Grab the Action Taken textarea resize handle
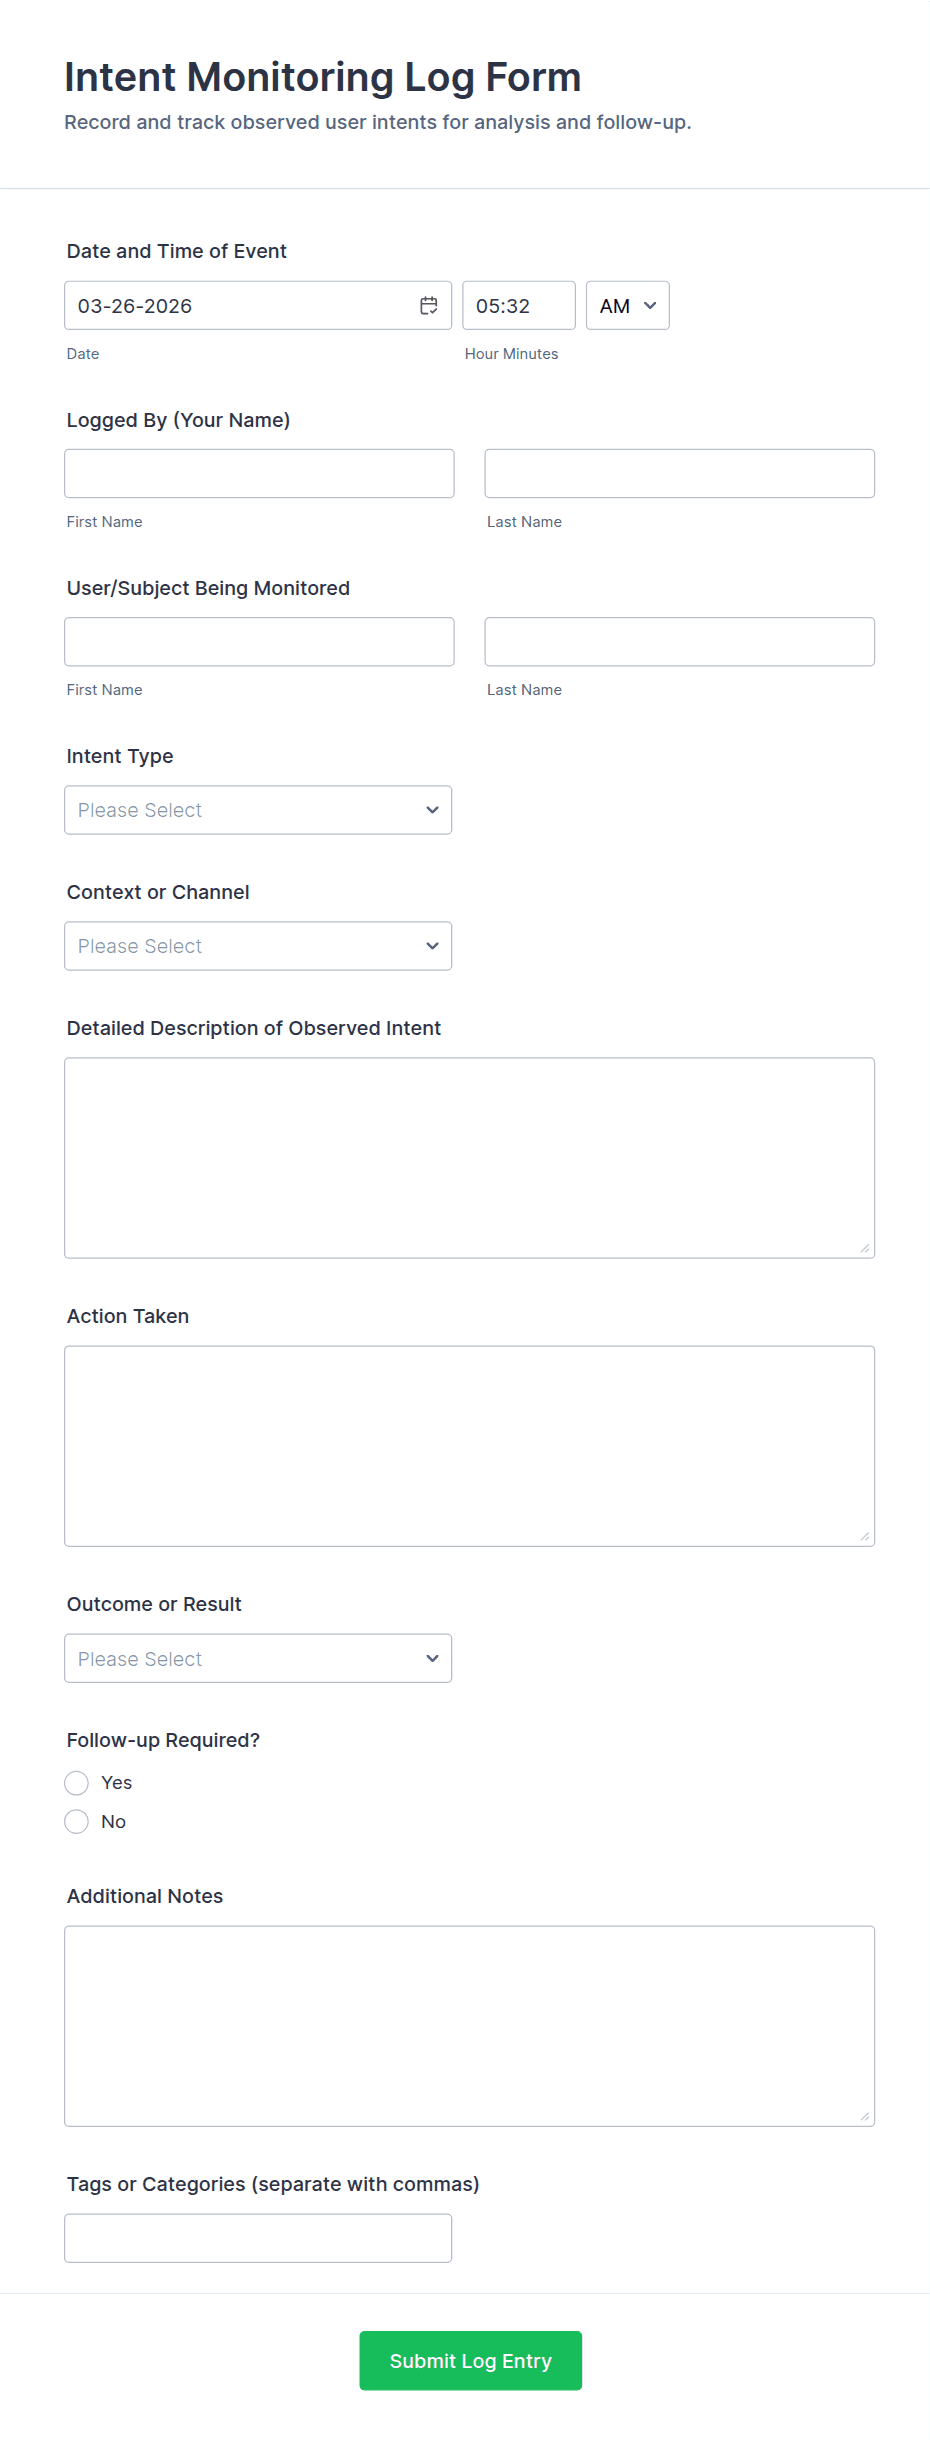Screen dimensions: 930x2440 865,1537
